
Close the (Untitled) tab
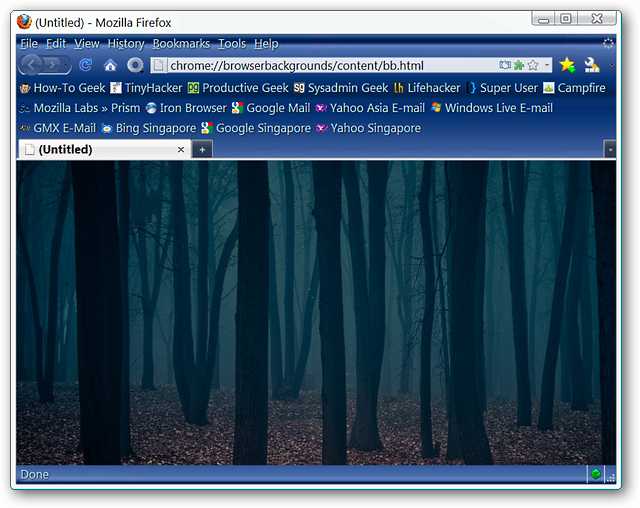pos(181,150)
